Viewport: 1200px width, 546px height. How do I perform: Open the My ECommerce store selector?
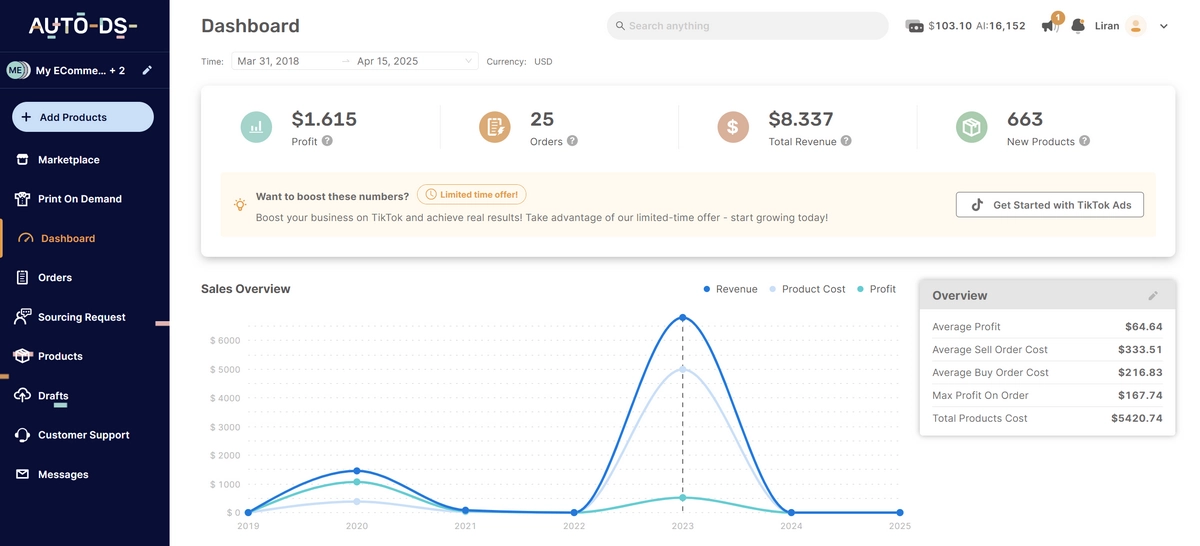pyautogui.click(x=80, y=70)
